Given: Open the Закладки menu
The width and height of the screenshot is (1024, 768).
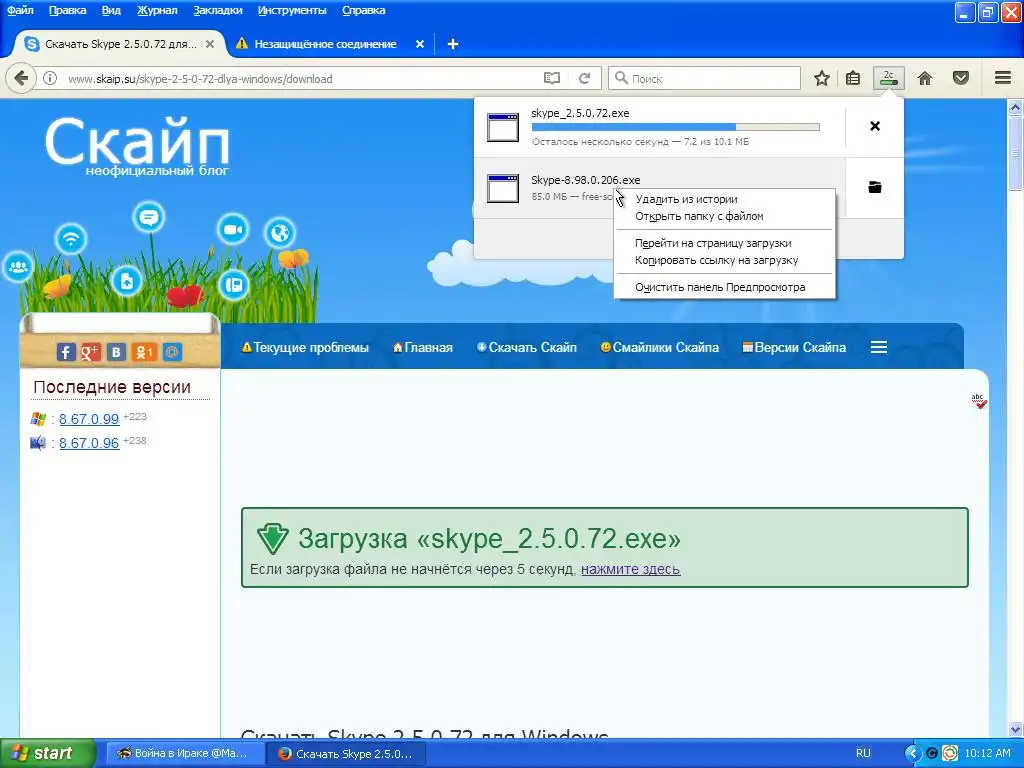Looking at the screenshot, I should [x=217, y=10].
